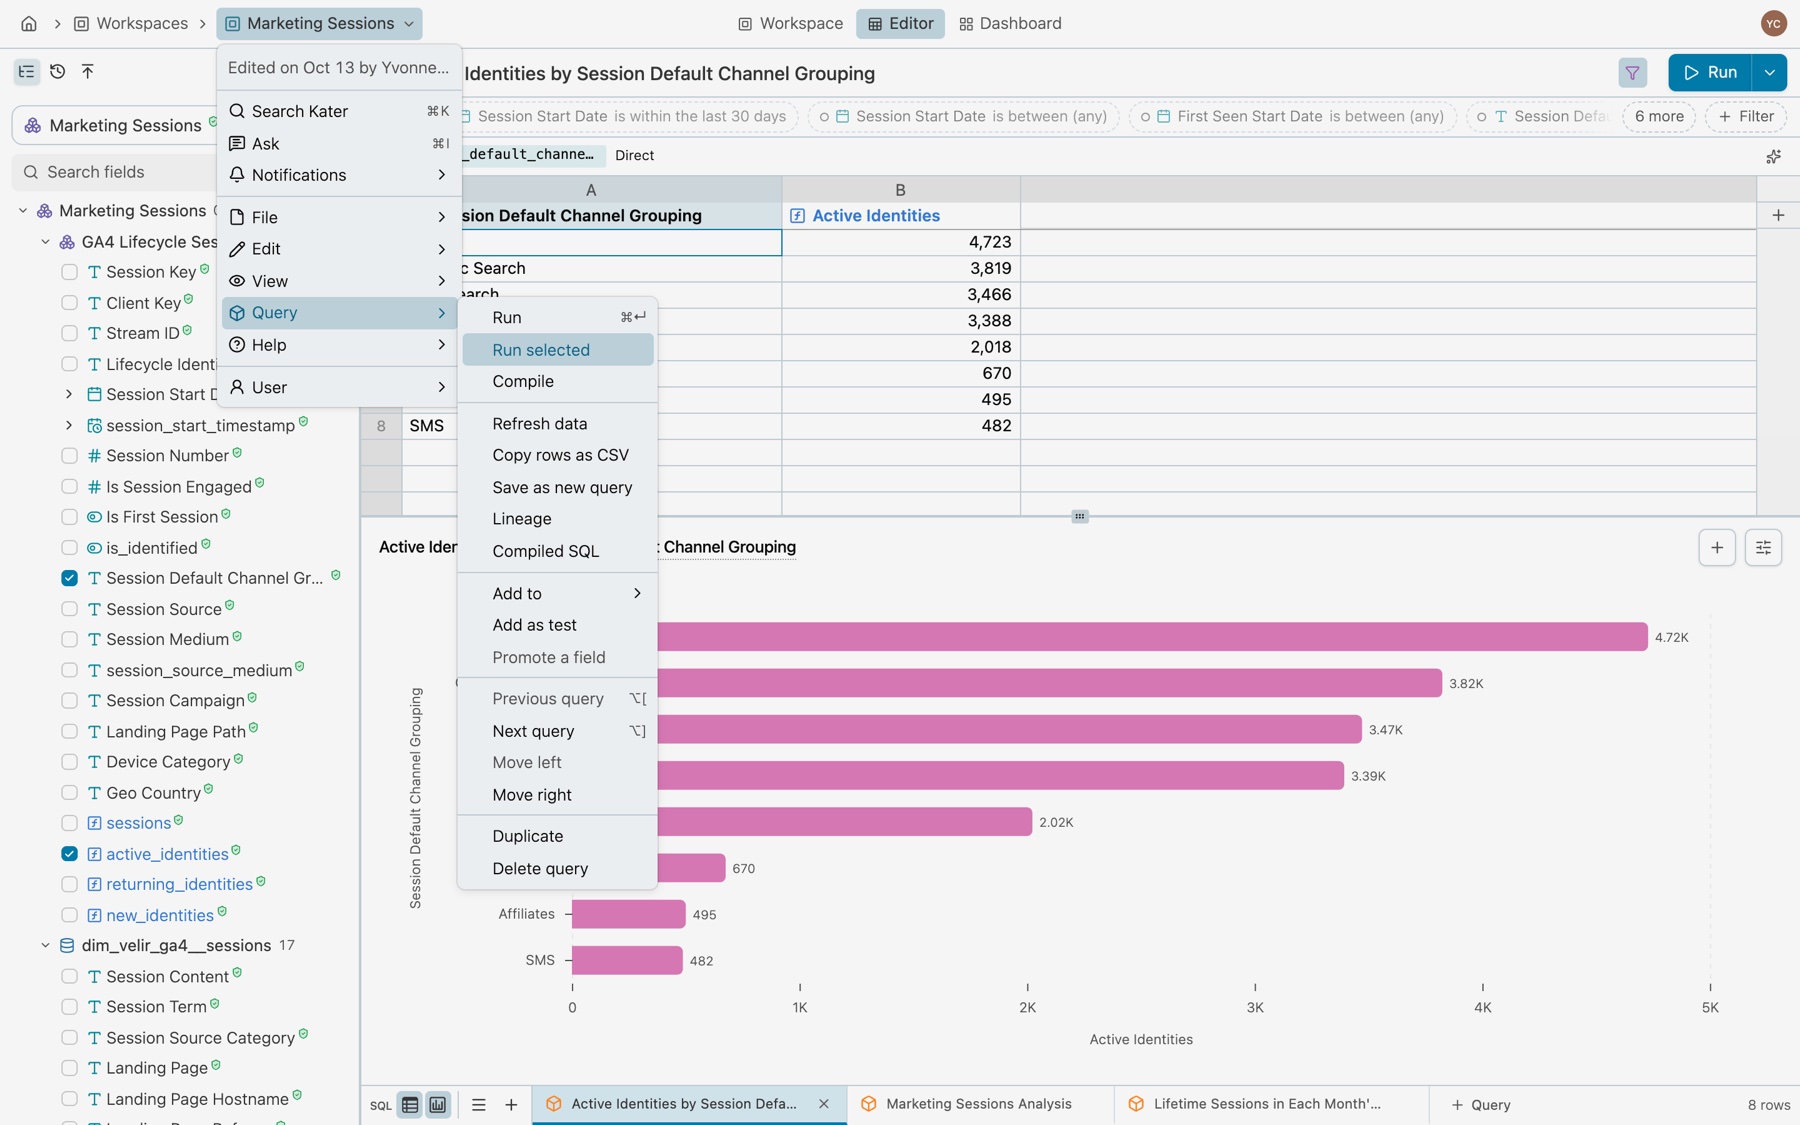The width and height of the screenshot is (1800, 1125).
Task: Uncheck active_identities field checkbox
Action: (x=69, y=854)
